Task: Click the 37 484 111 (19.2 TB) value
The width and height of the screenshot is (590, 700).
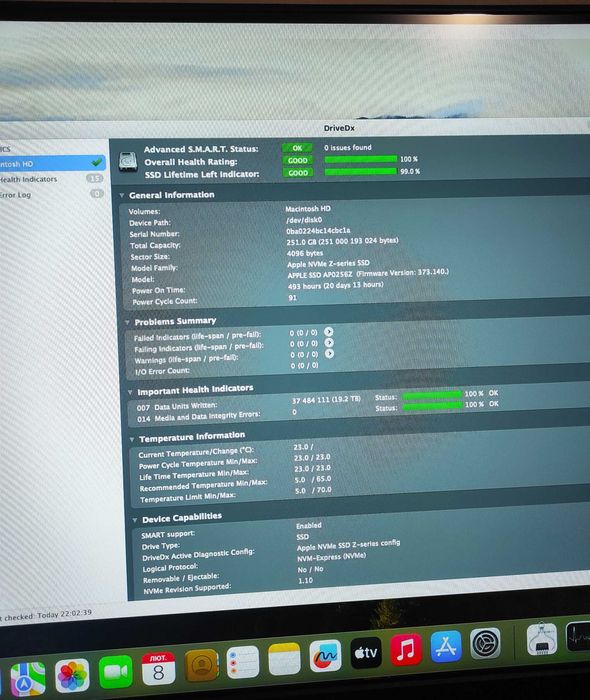Action: pos(326,400)
